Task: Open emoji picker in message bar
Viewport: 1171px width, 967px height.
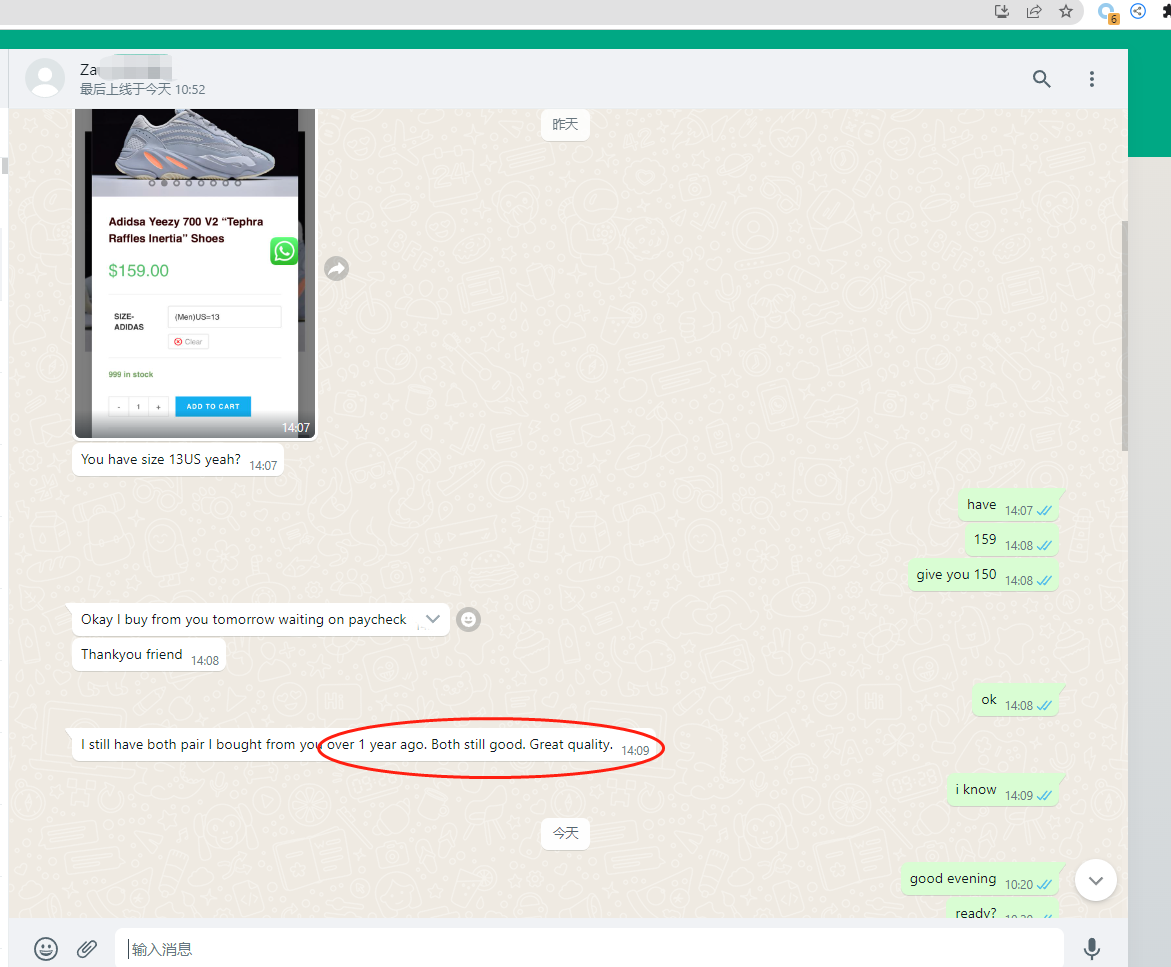Action: coord(46,948)
